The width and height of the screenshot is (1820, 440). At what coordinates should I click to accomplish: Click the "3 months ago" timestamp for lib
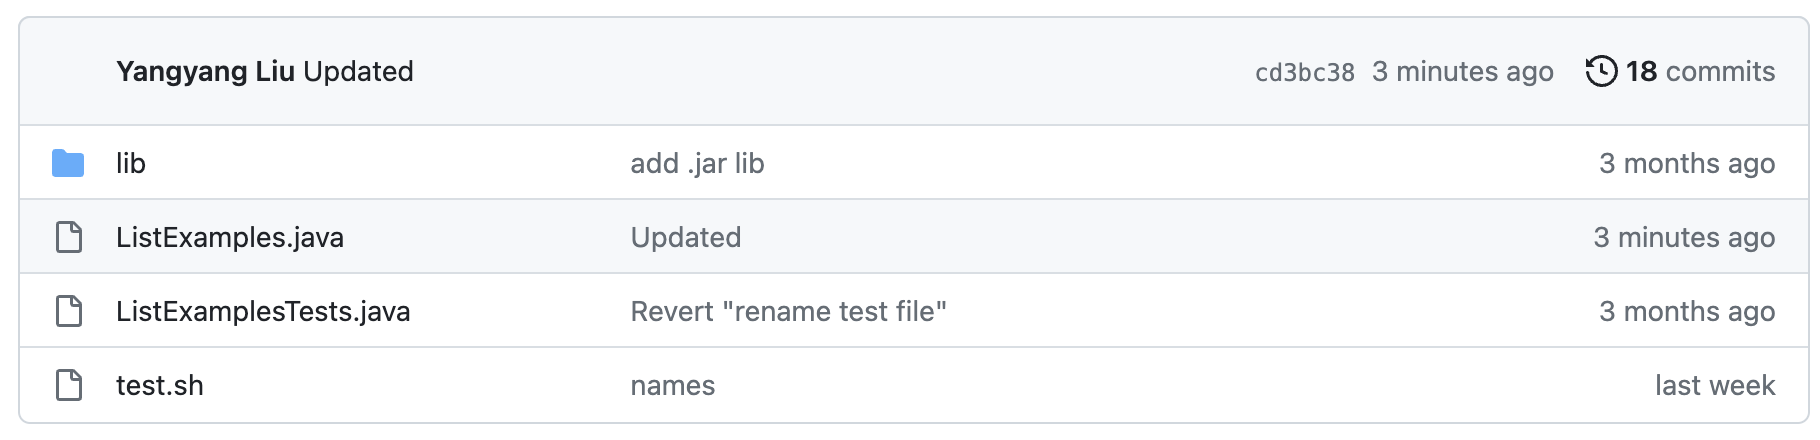[x=1687, y=163]
